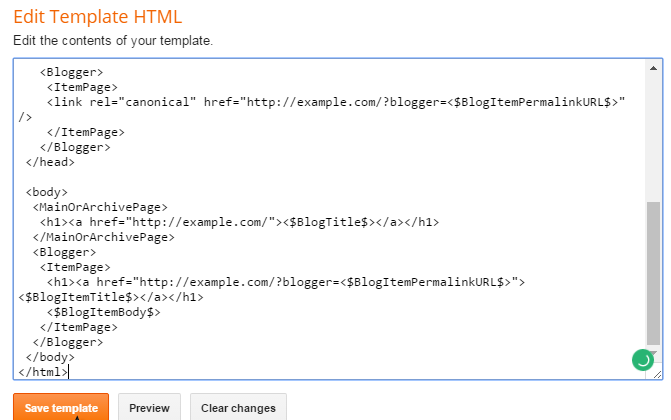
Task: Click the "Edit Template HTML" heading
Action: pyautogui.click(x=98, y=17)
